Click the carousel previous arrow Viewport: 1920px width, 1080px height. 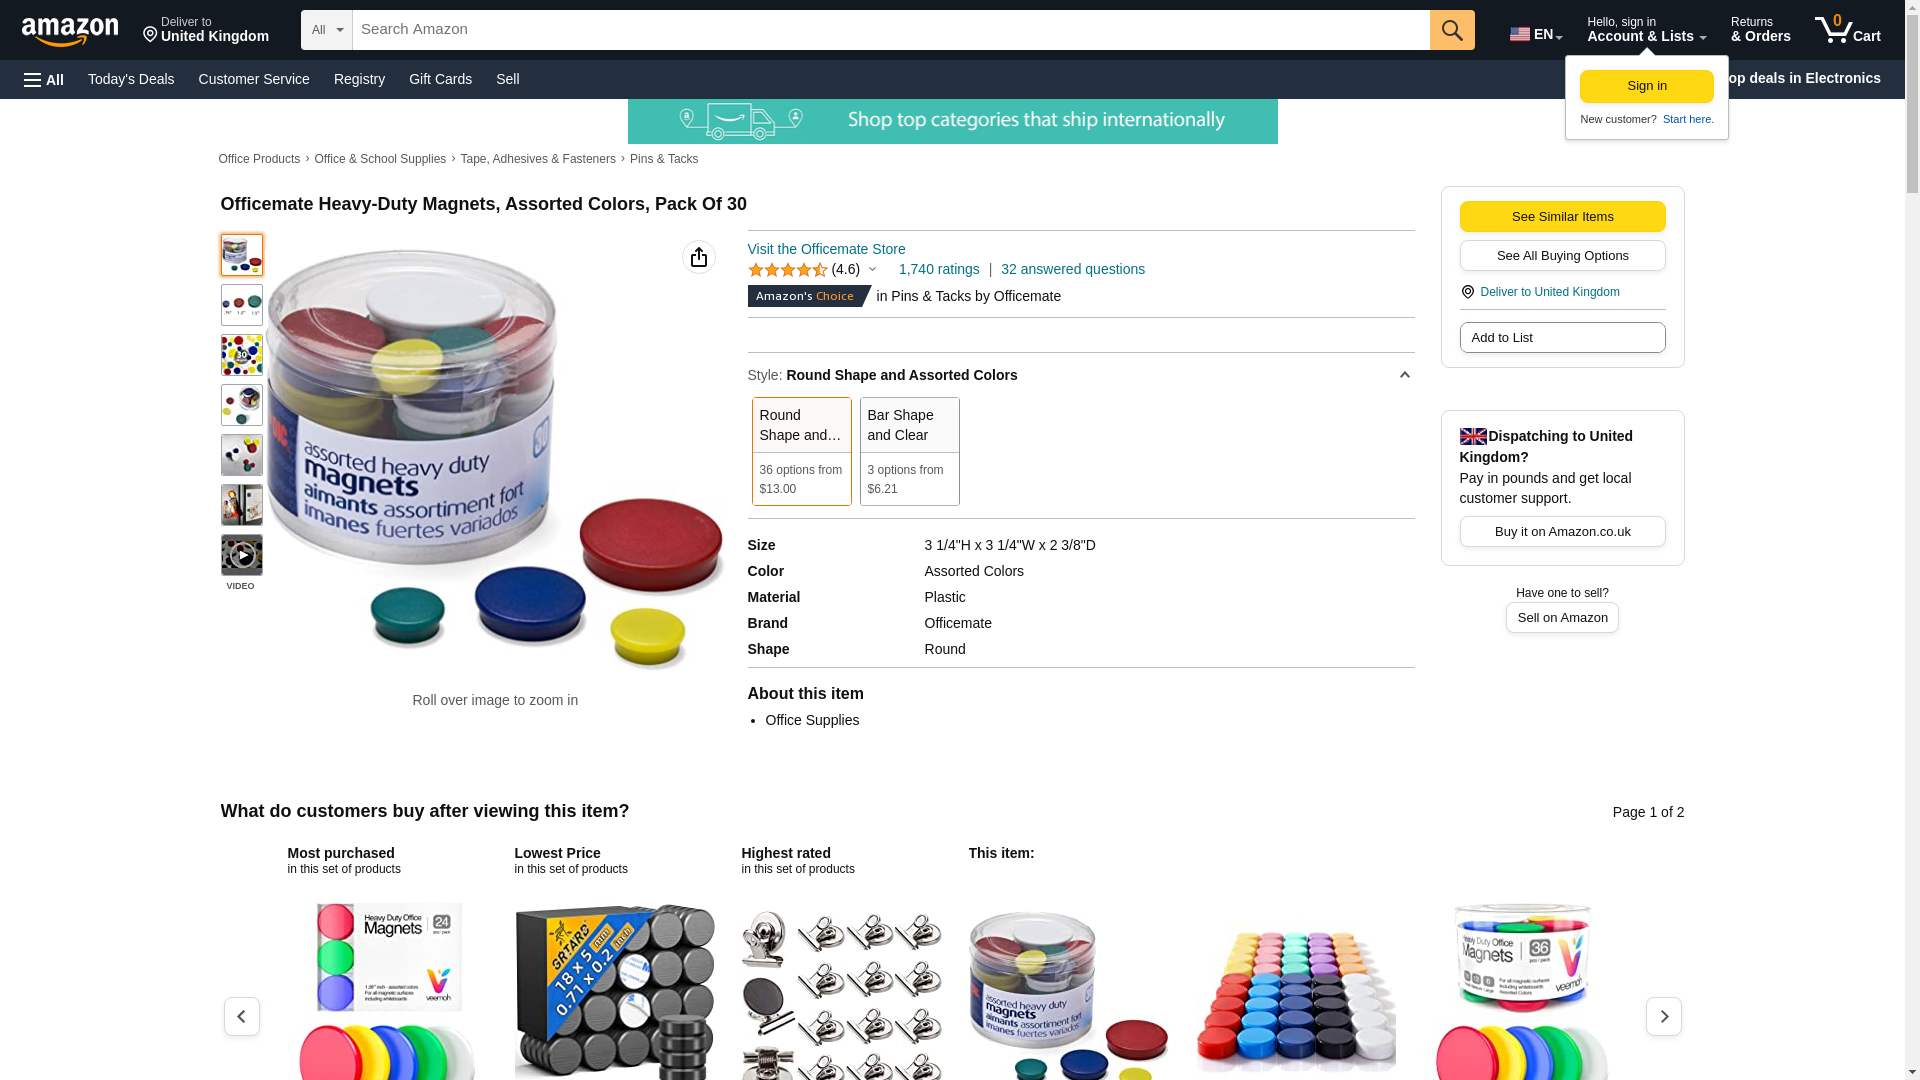coord(241,1016)
